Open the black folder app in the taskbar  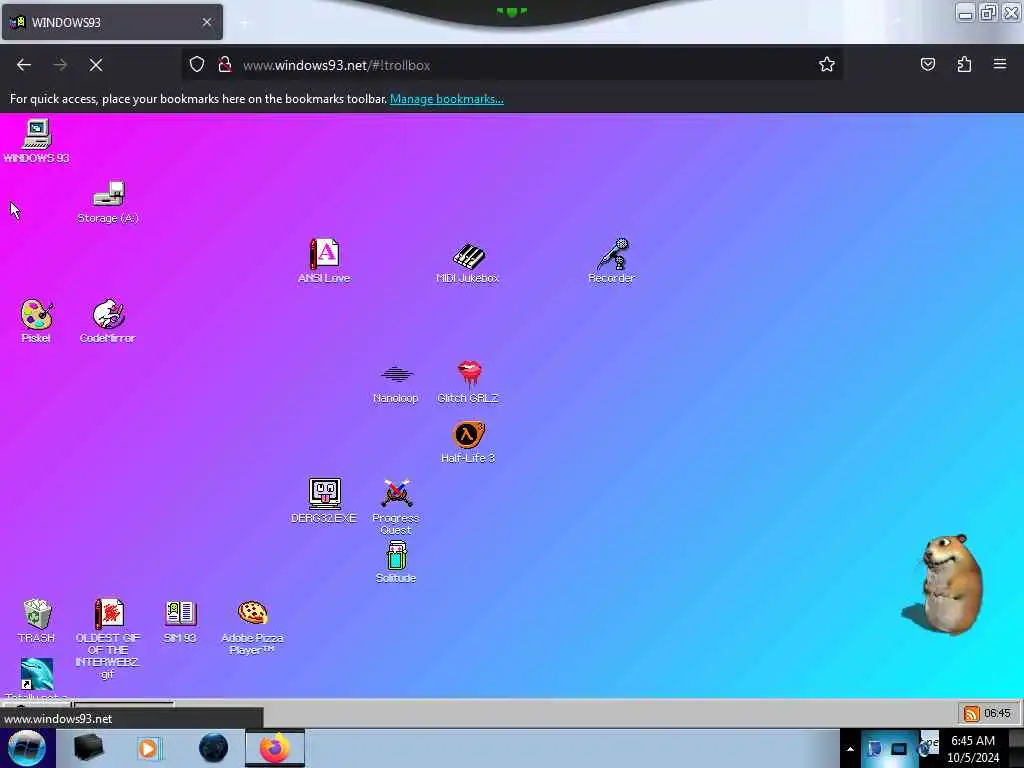[89, 748]
